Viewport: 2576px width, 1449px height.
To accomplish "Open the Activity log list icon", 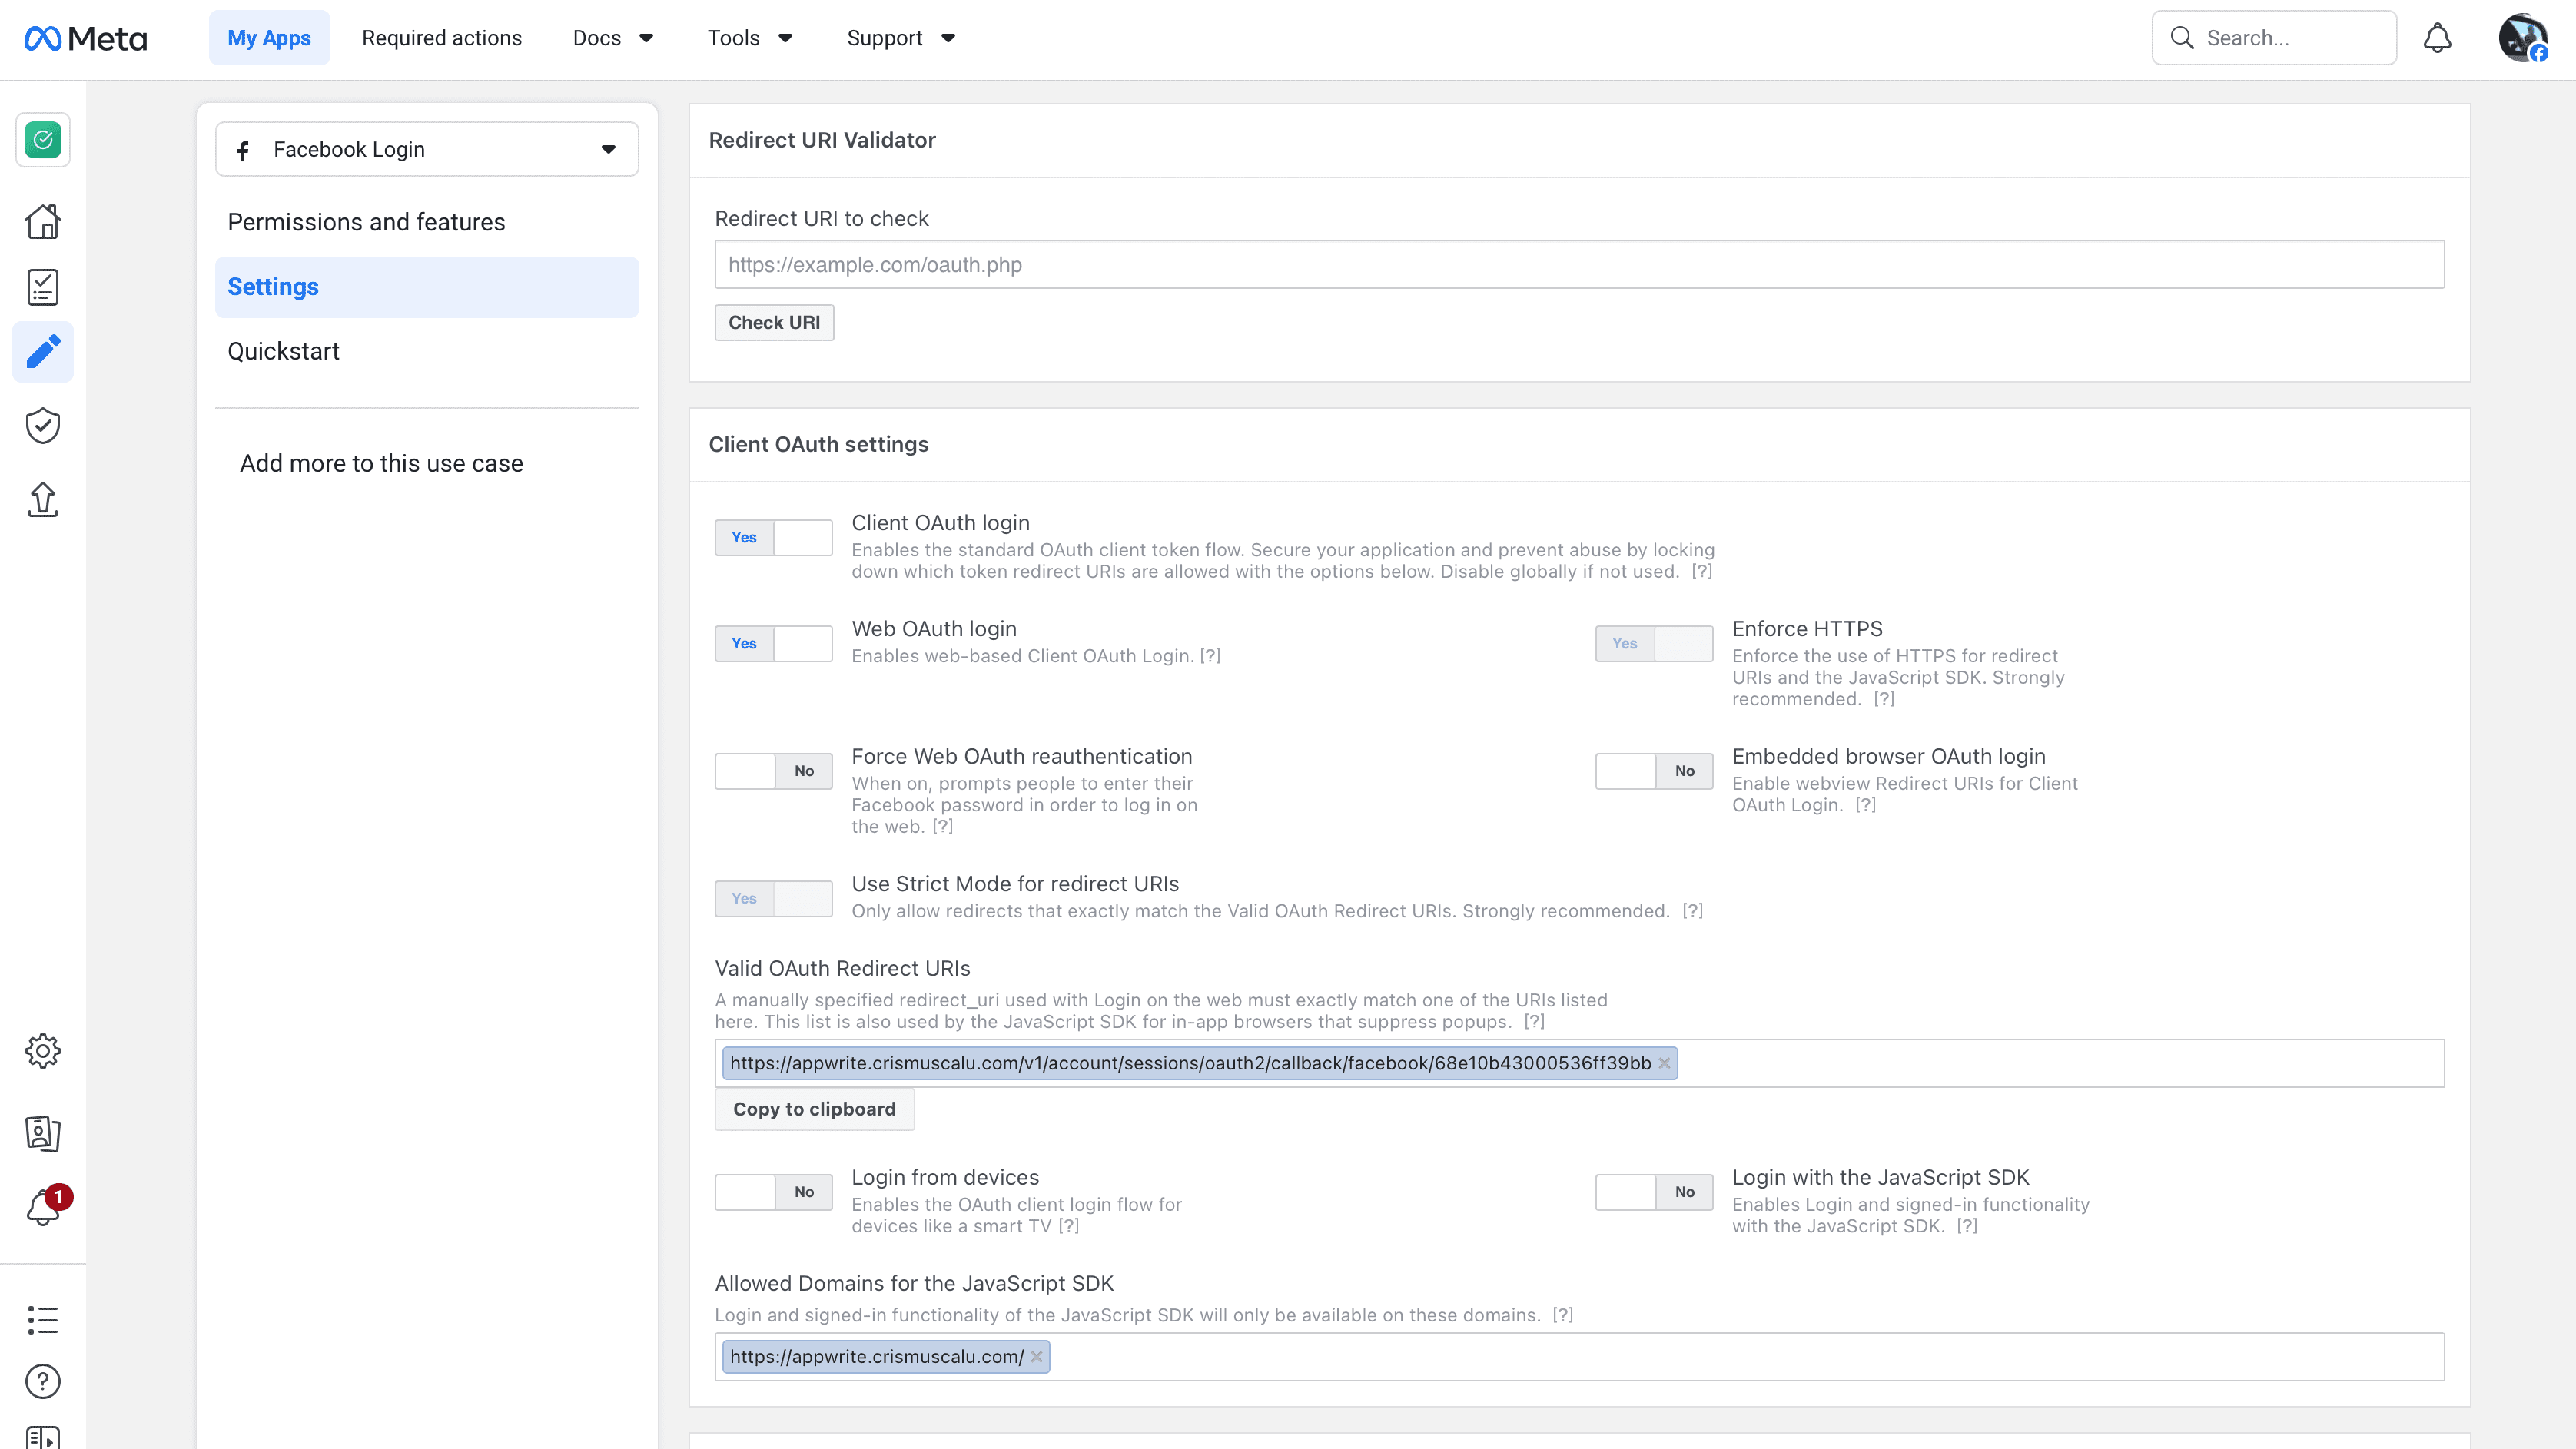I will tap(42, 1320).
